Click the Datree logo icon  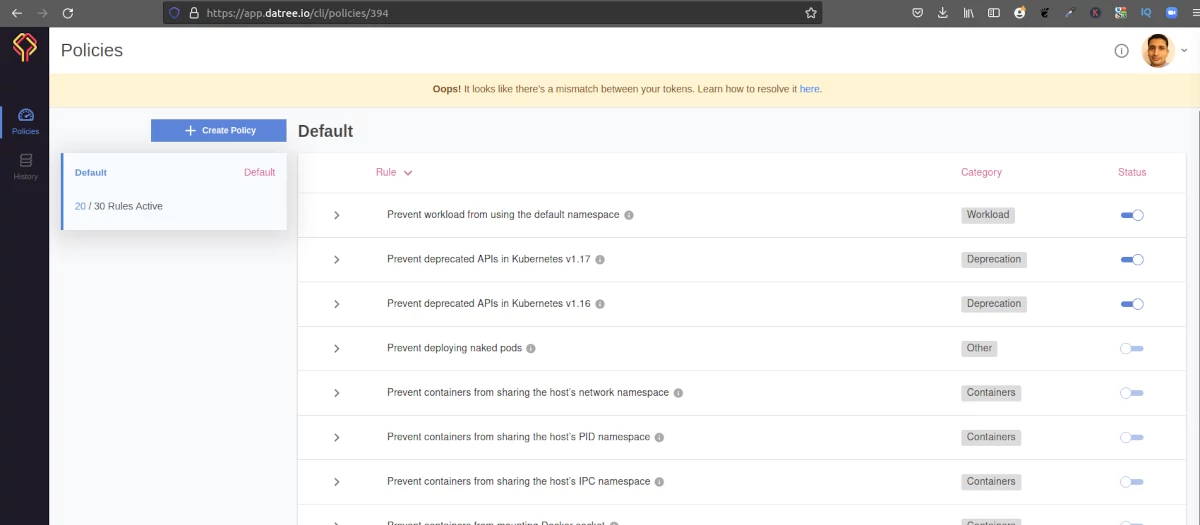(24, 49)
